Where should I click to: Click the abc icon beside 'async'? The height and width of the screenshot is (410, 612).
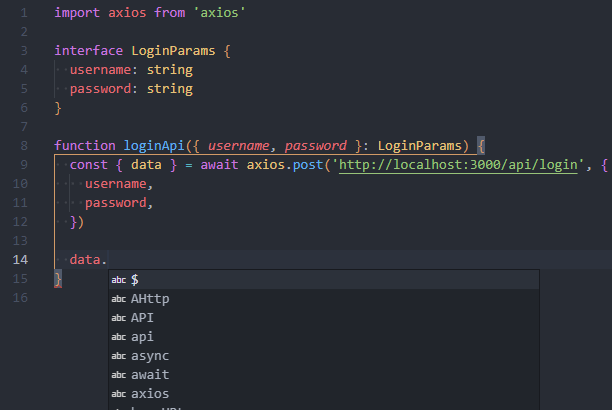point(119,356)
